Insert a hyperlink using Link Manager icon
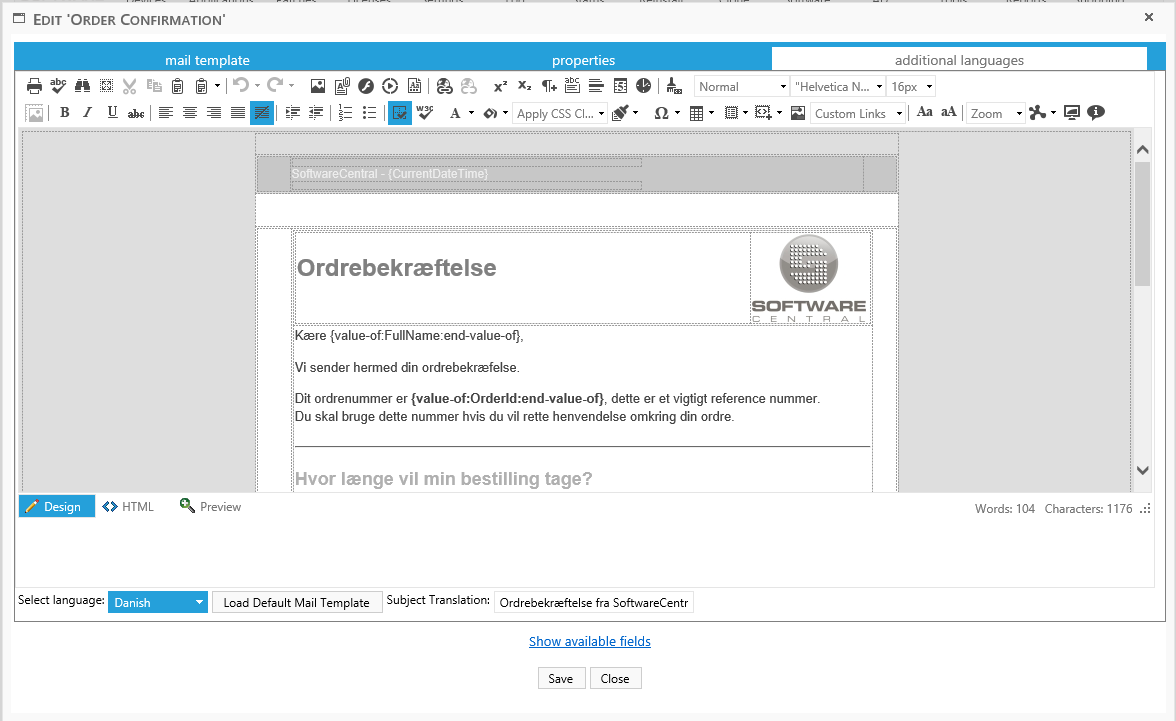The height and width of the screenshot is (721, 1176). pos(445,87)
